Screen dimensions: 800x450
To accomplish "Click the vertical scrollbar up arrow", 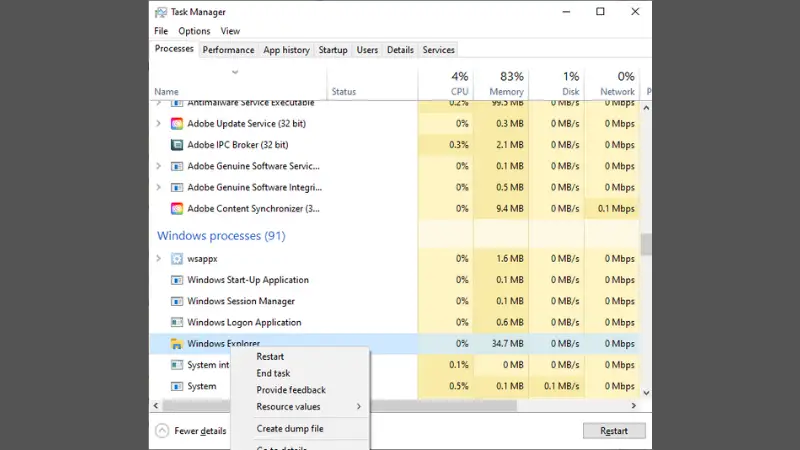I will coord(646,108).
